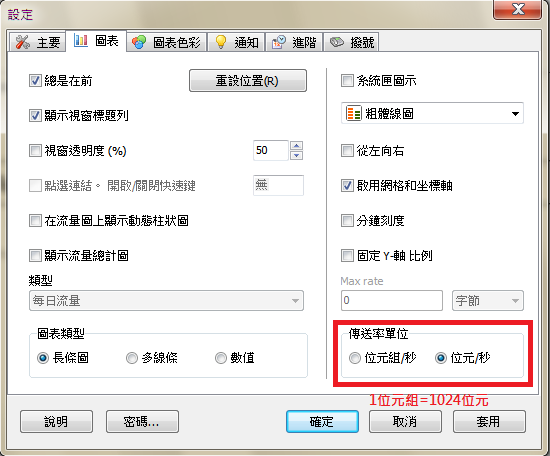Click the color balls icon for 圖表色彩

coord(139,42)
